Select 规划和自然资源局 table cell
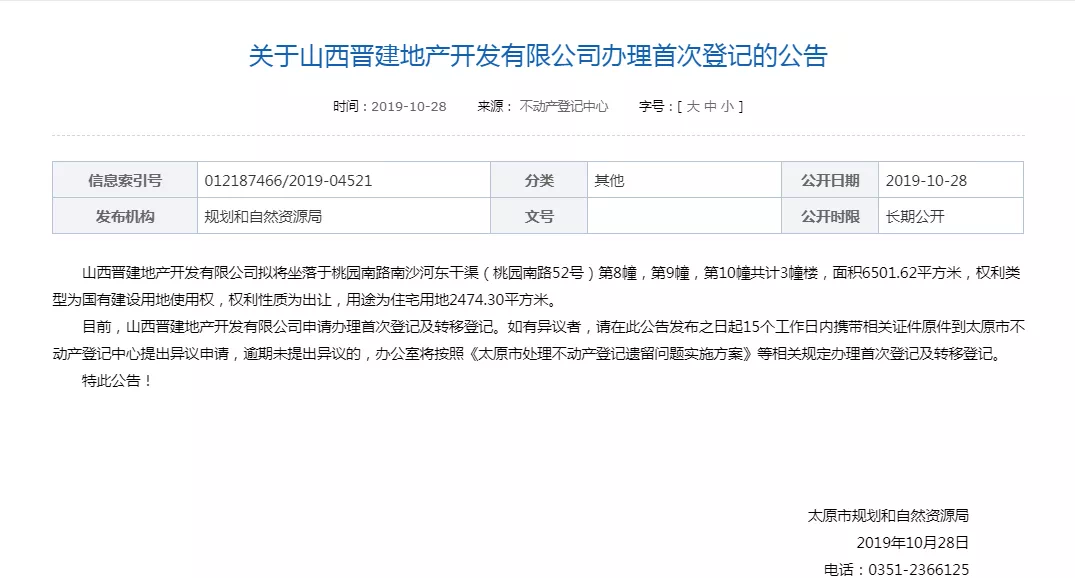Viewport: 1075px width, 578px height. [x=344, y=216]
